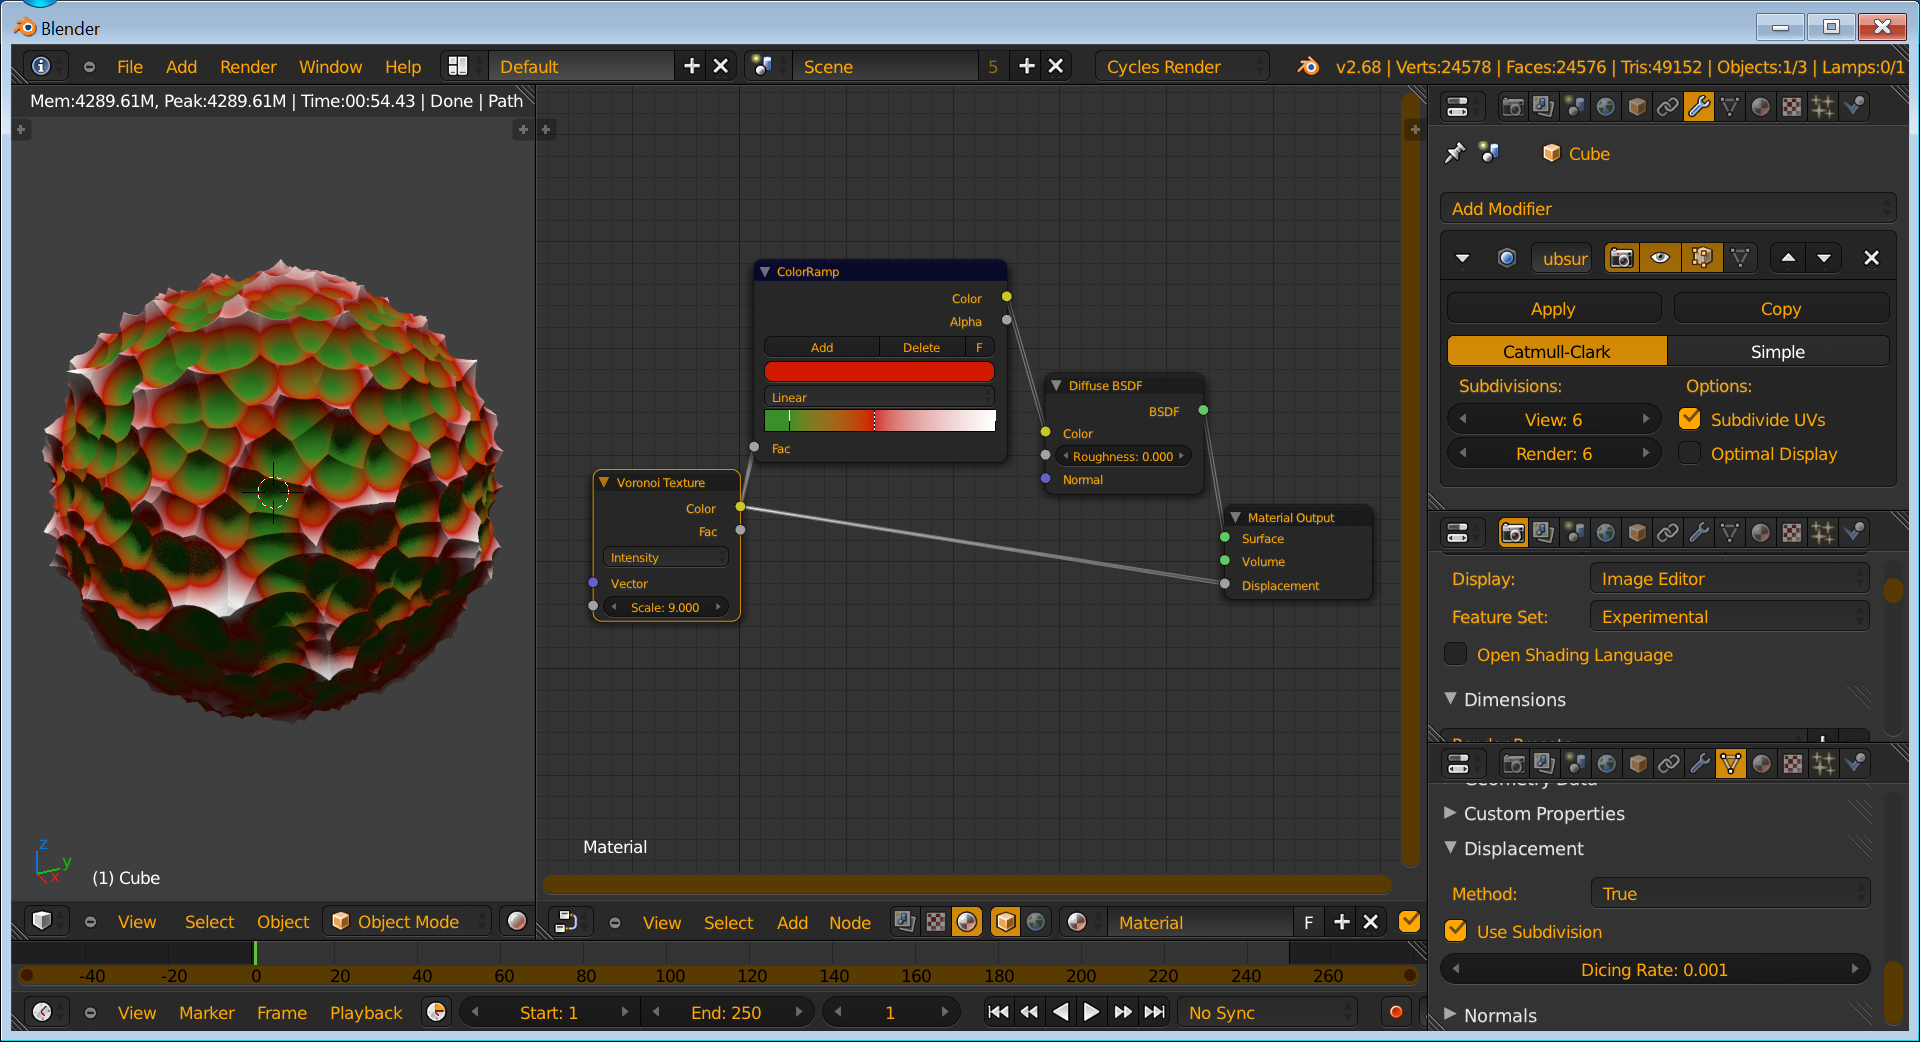1920x1042 pixels.
Task: Move the Subsurf modifier up with the up arrow
Action: [1788, 258]
